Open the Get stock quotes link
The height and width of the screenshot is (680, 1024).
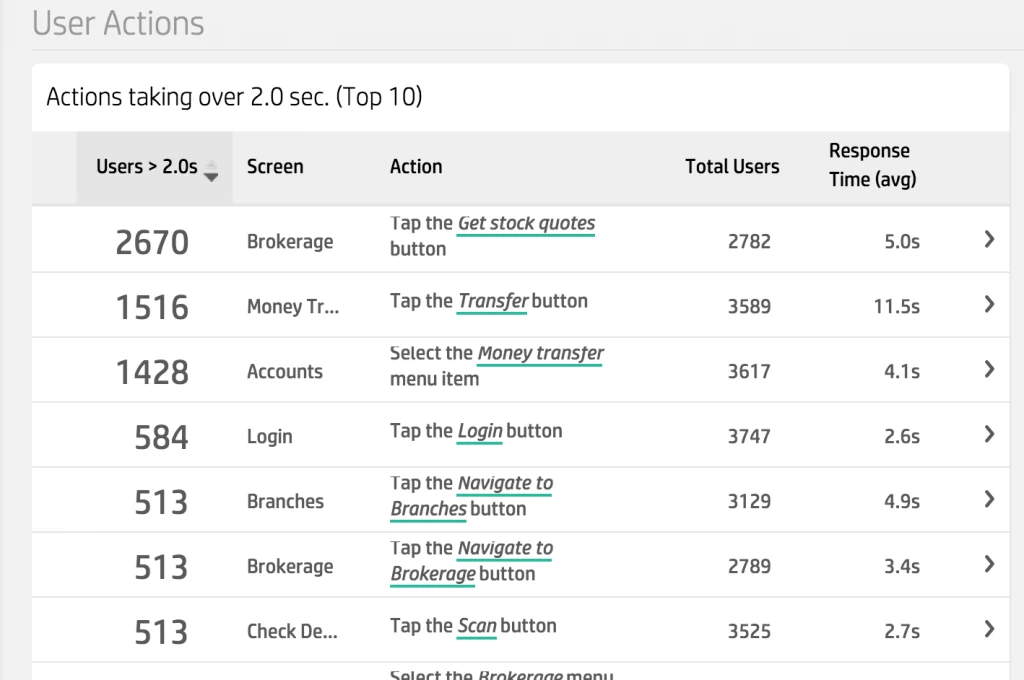[x=526, y=223]
